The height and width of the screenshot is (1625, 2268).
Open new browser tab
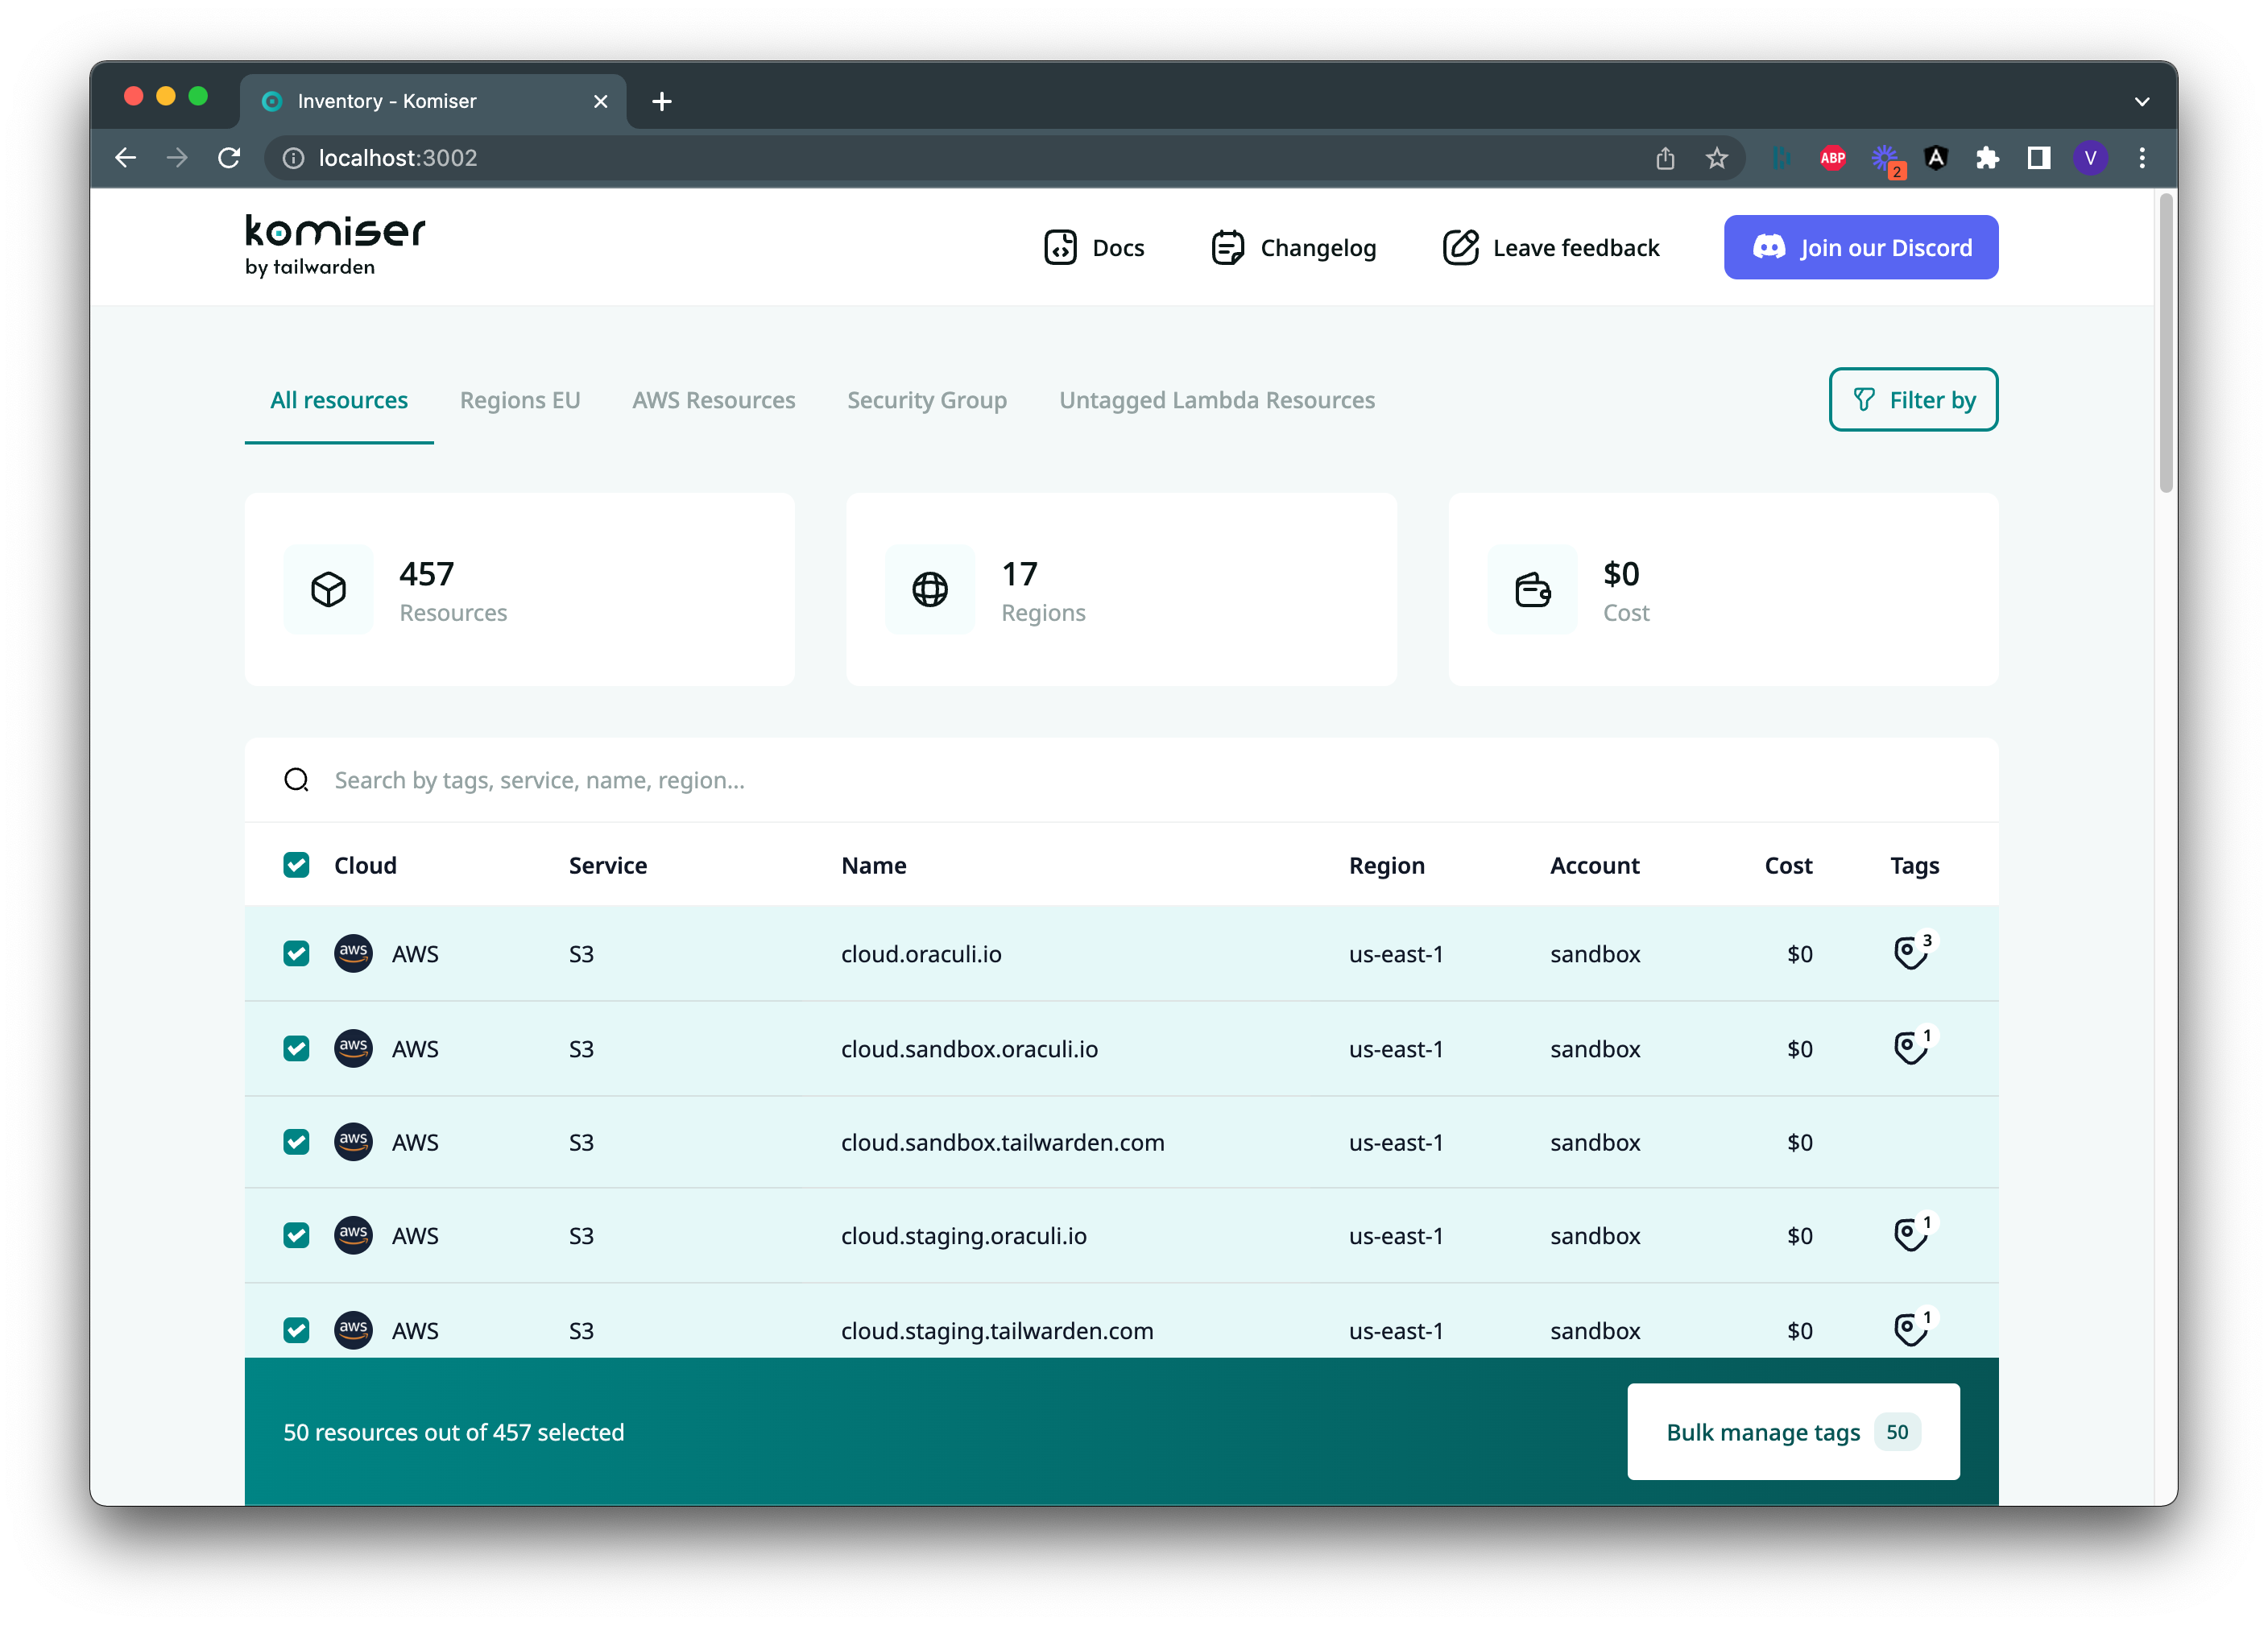click(661, 101)
